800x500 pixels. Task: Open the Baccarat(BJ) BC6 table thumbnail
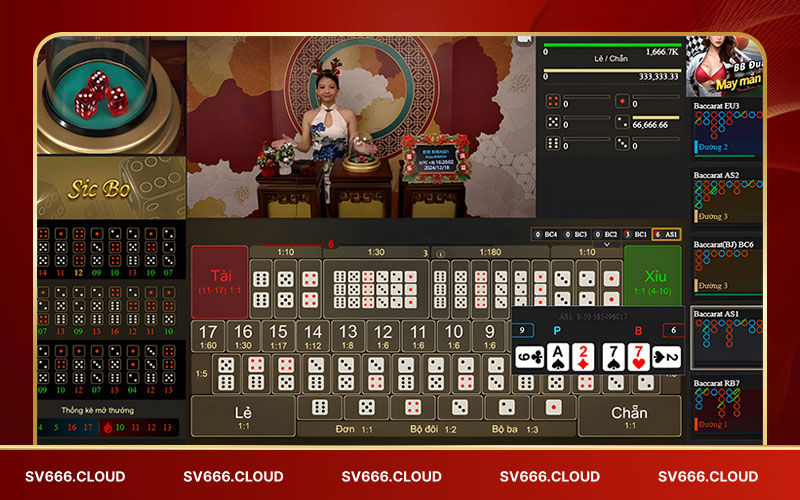pos(728,268)
